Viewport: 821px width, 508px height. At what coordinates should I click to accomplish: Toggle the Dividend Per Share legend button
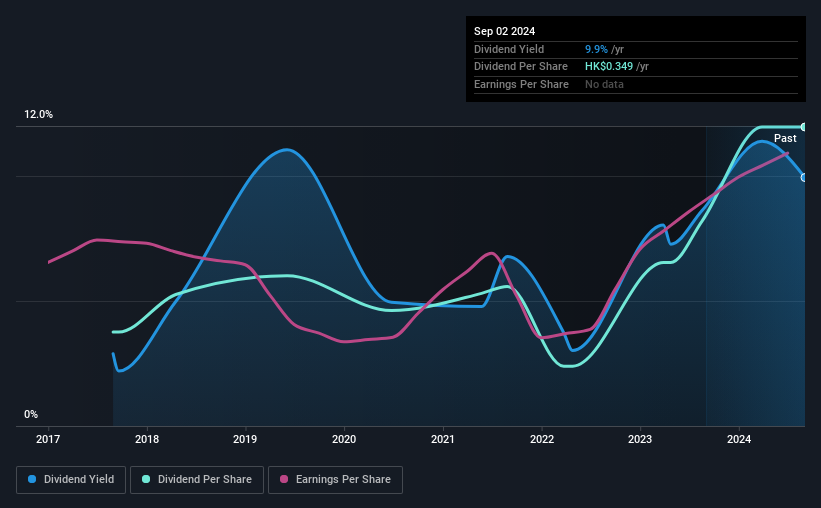(x=197, y=480)
